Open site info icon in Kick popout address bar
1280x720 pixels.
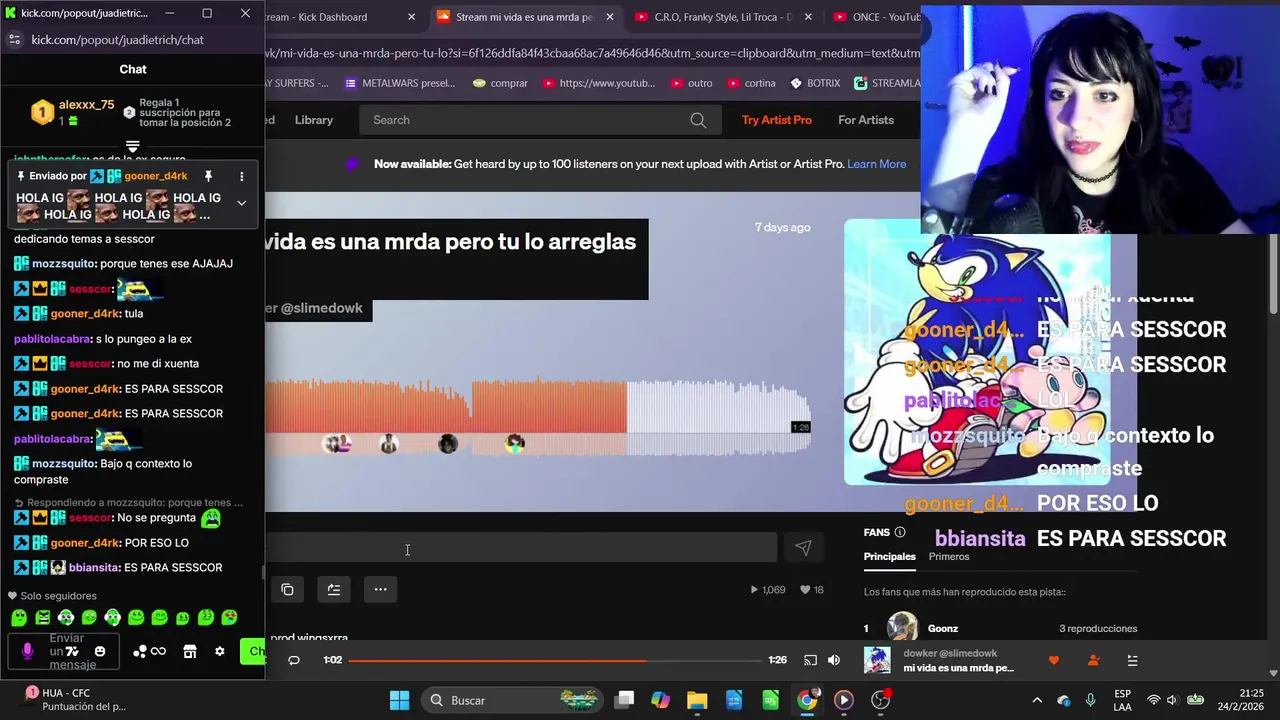coord(14,39)
